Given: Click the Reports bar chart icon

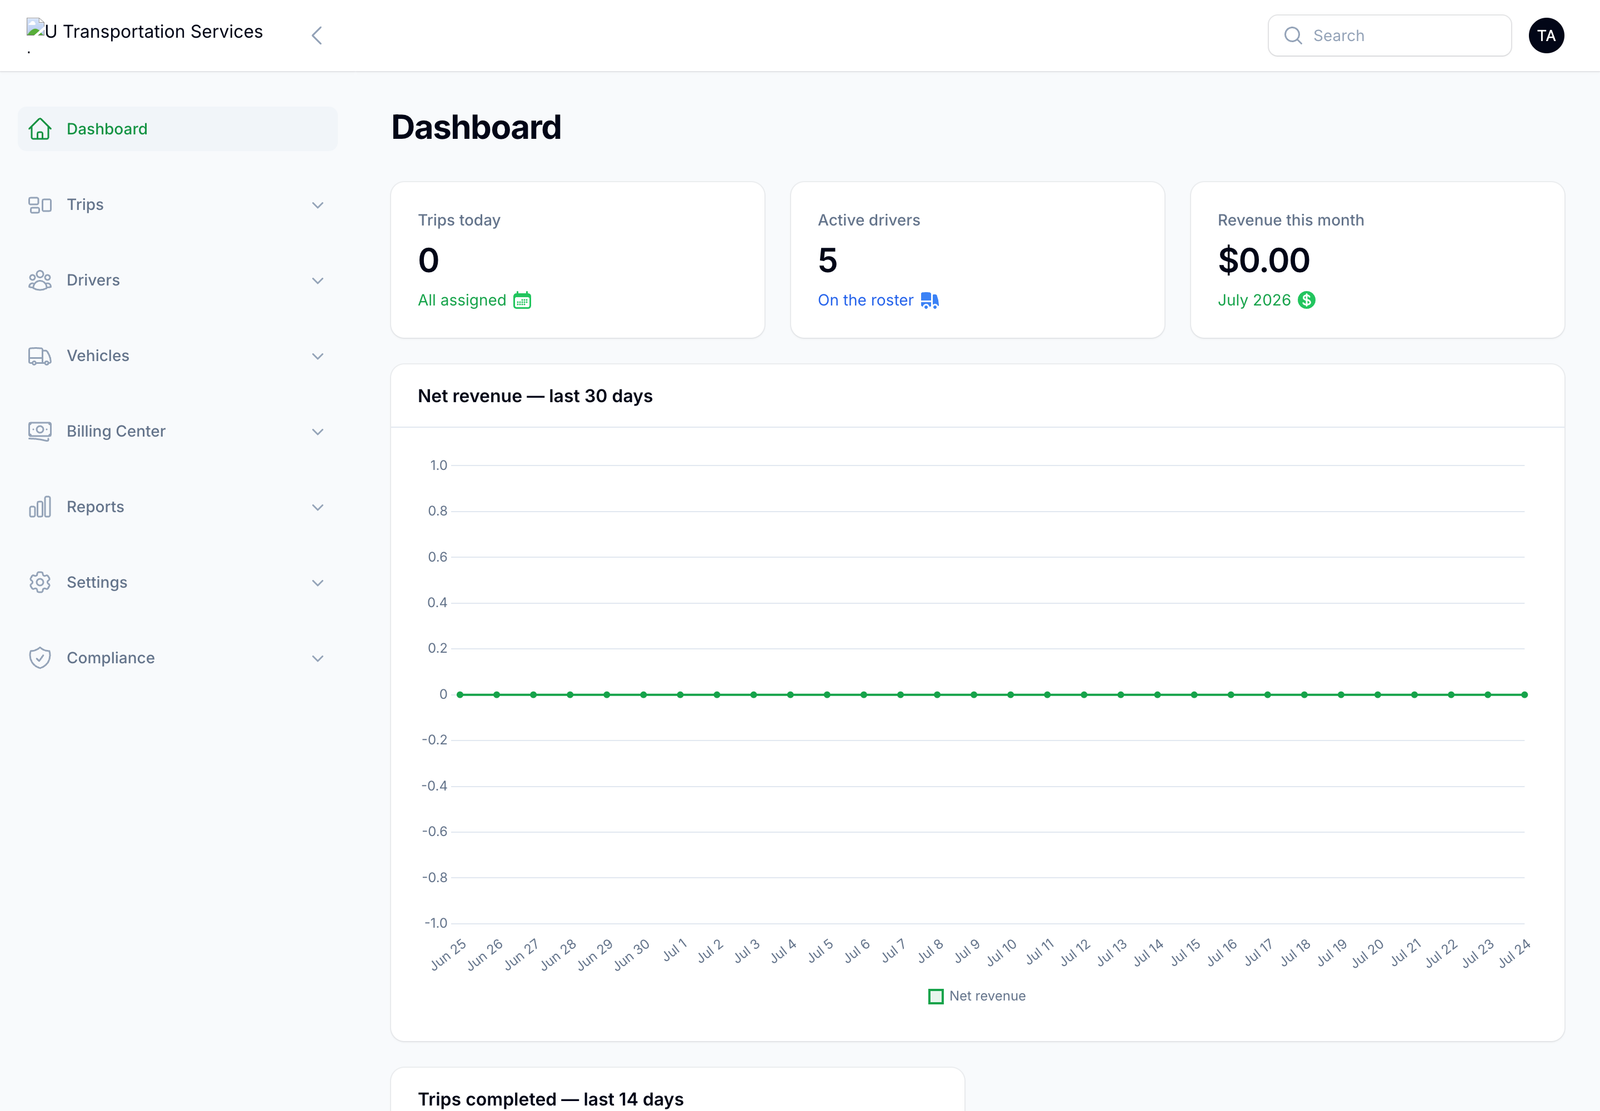Looking at the screenshot, I should point(40,507).
